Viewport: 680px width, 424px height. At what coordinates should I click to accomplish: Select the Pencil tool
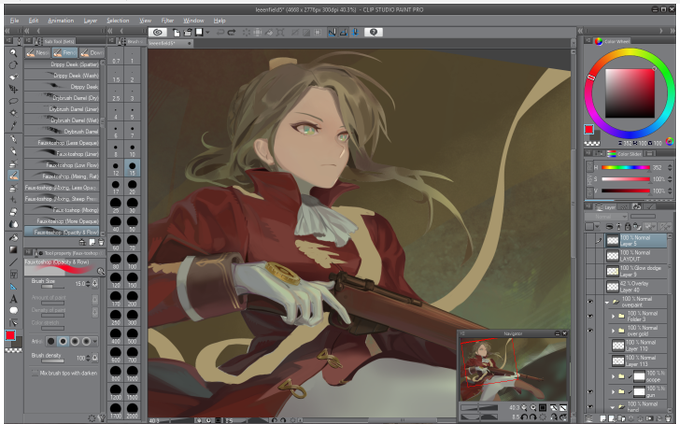pos(13,151)
